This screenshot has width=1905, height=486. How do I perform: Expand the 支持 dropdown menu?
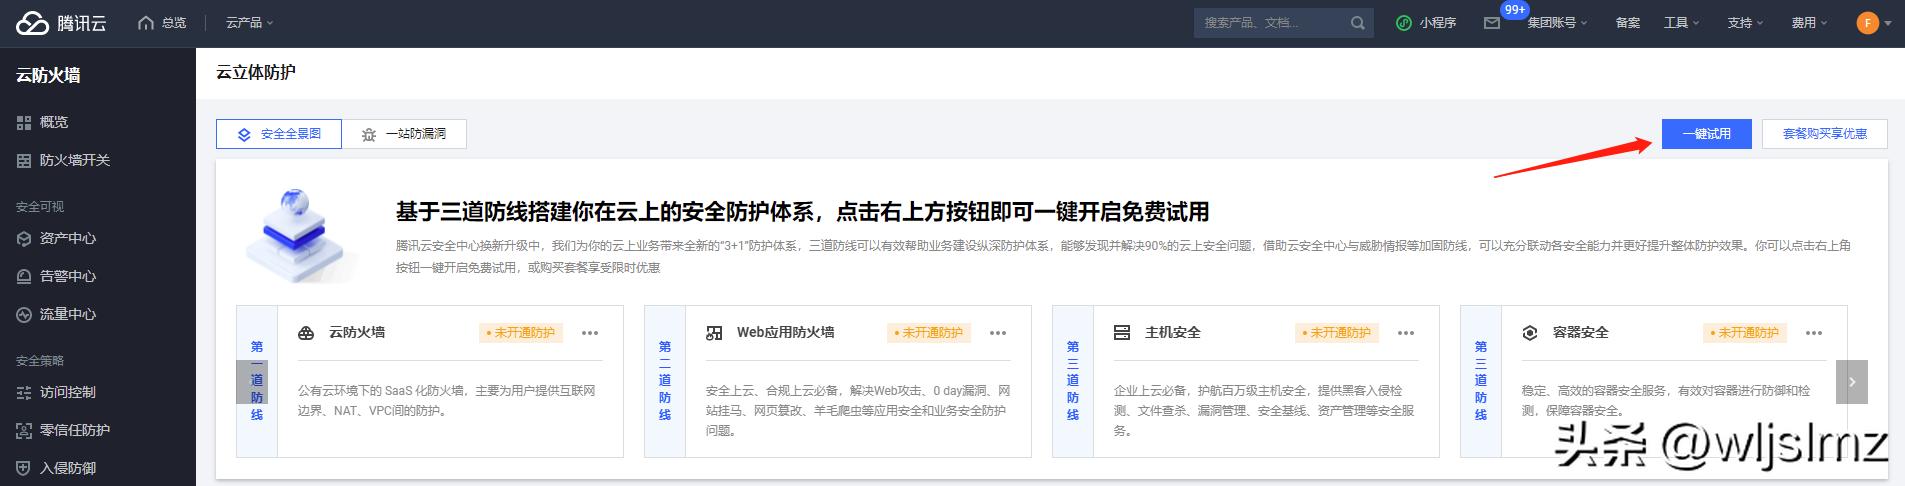coord(1745,23)
